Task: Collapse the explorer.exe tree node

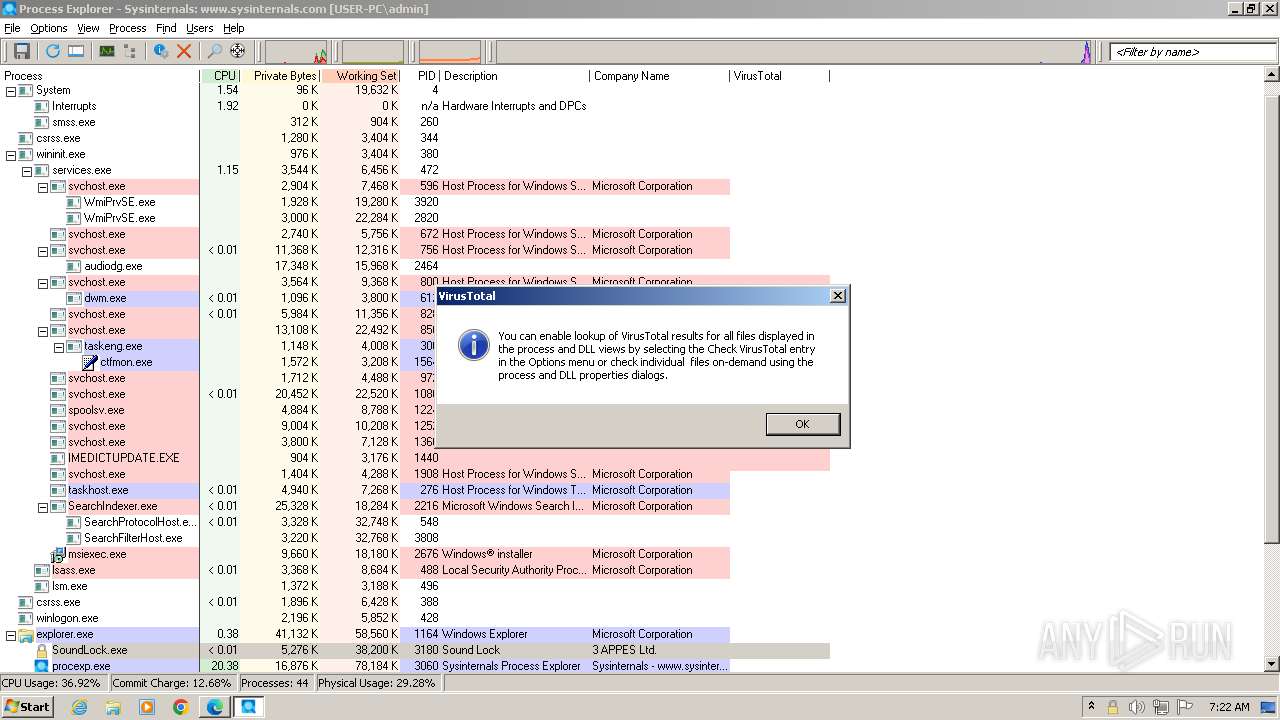Action: [11, 634]
